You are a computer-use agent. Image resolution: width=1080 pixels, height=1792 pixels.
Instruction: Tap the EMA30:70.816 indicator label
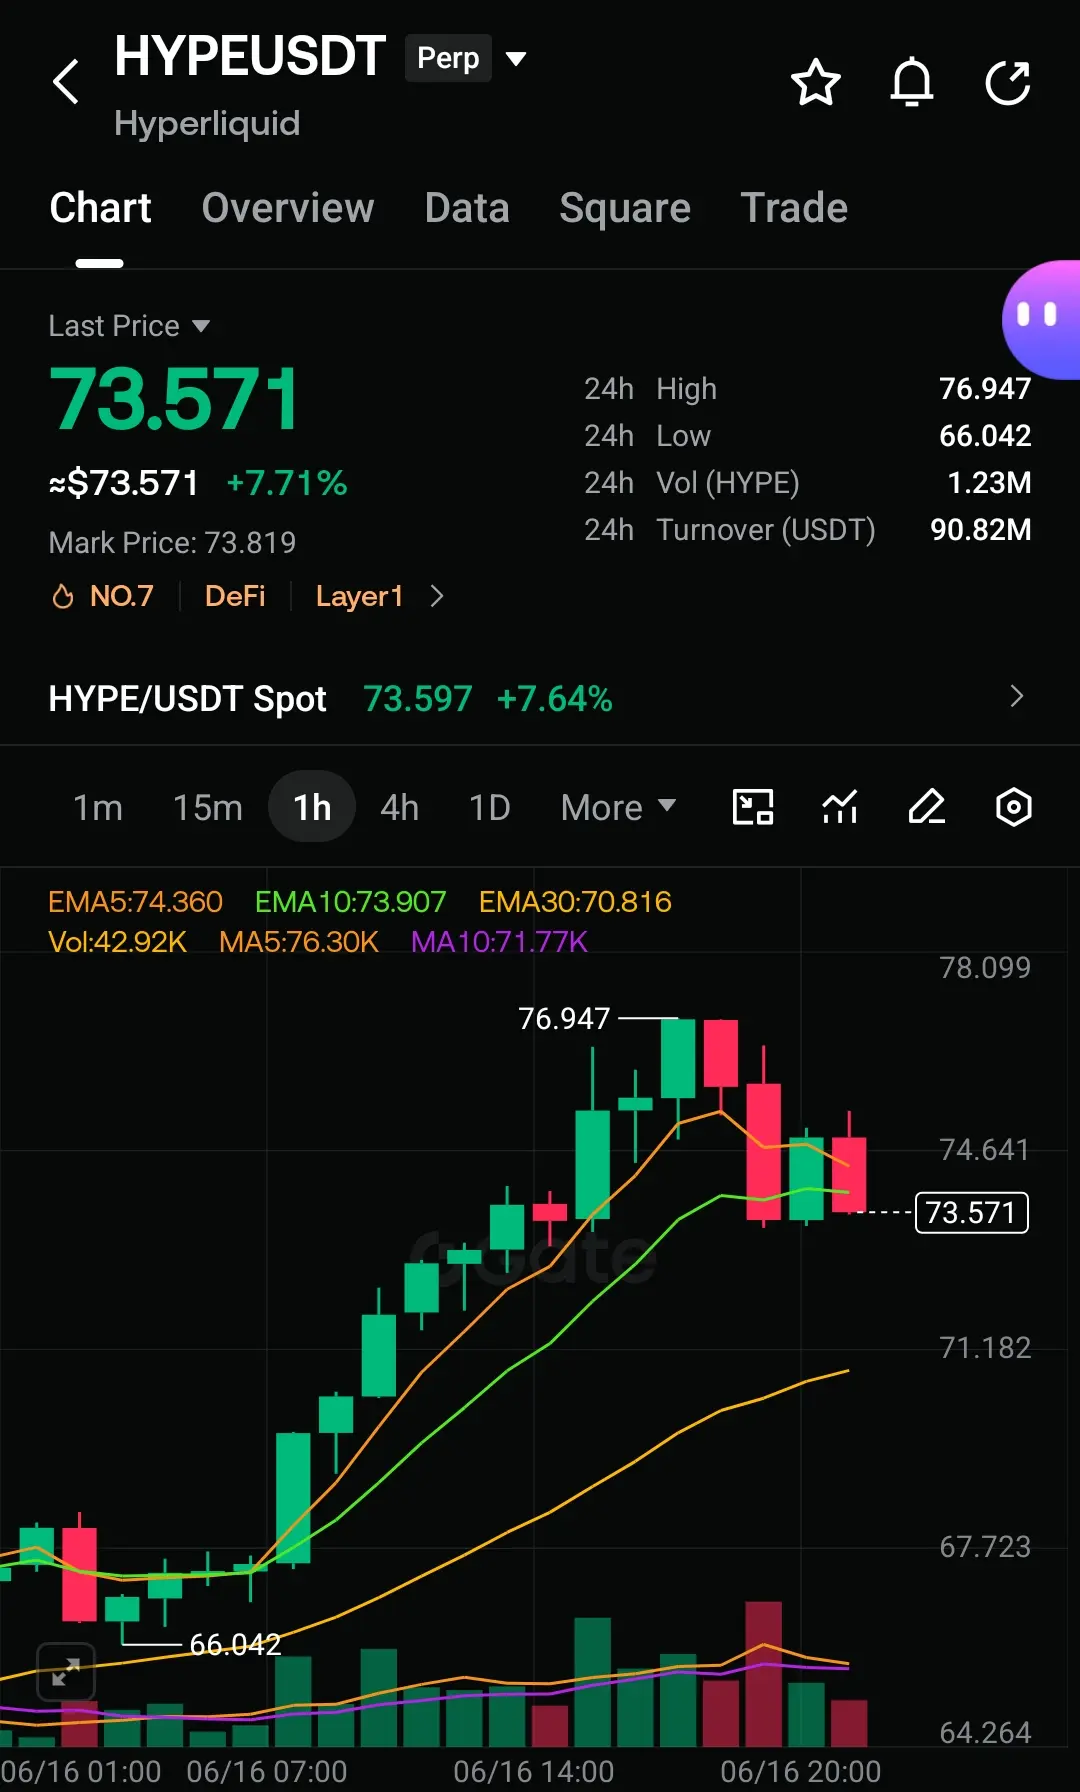point(575,902)
